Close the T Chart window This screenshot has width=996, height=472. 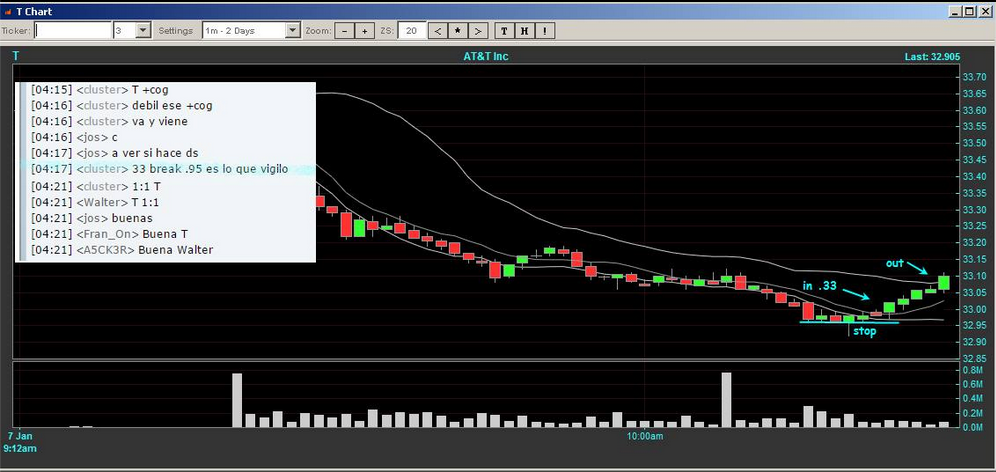tap(984, 11)
